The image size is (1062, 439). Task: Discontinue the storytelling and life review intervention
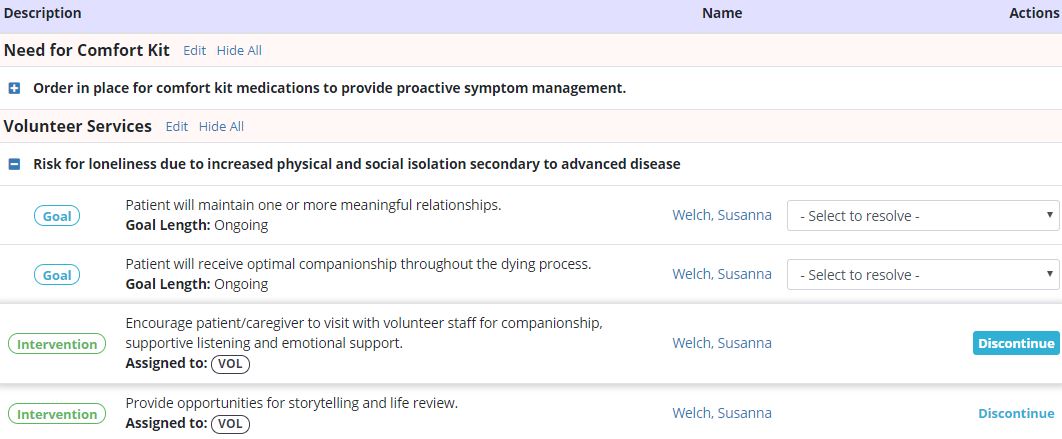[1015, 413]
